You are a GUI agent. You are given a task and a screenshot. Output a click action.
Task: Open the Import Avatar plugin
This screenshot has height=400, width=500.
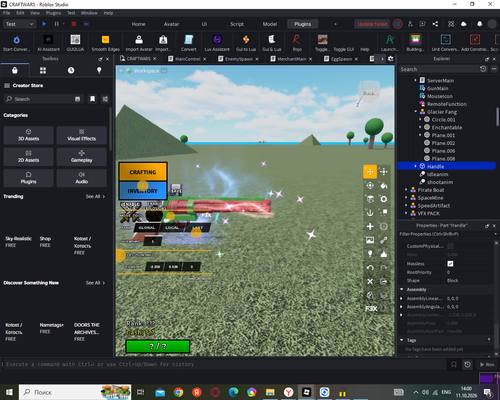point(139,43)
